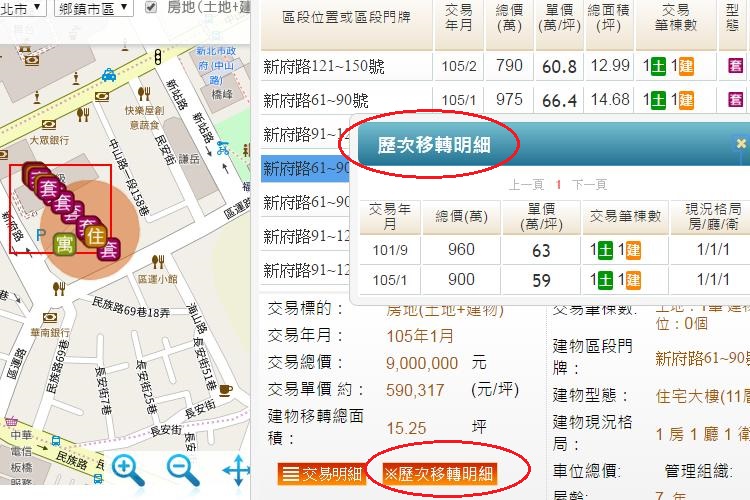Click the 960 total price cell

pyautogui.click(x=461, y=250)
